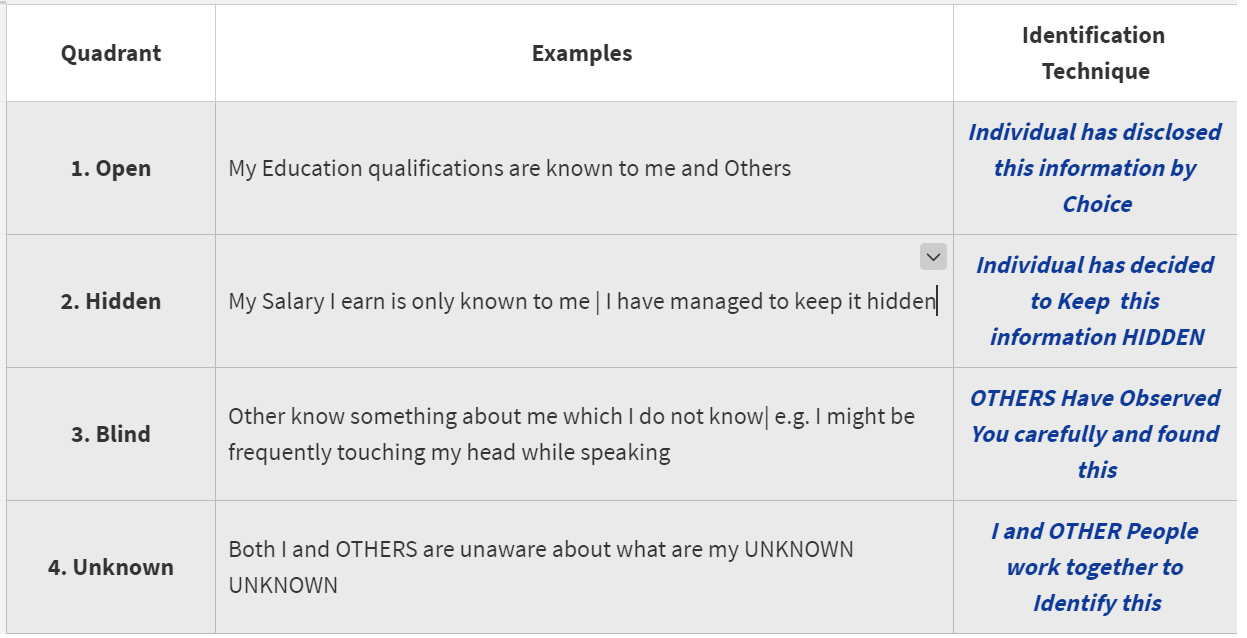The width and height of the screenshot is (1247, 638).
Task: Click the word 'Choice' in blue text
Action: 1097,204
